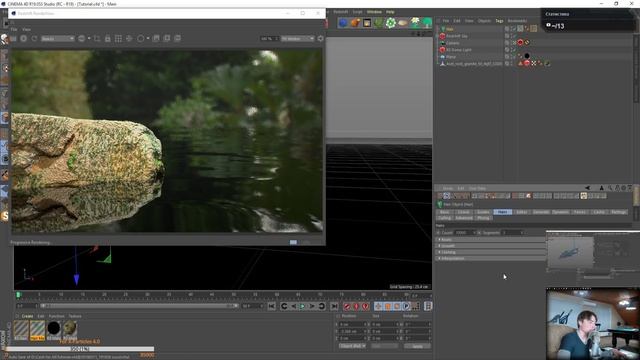Open Objects menu in Object Manager
This screenshot has width=640, height=360.
coord(484,21)
